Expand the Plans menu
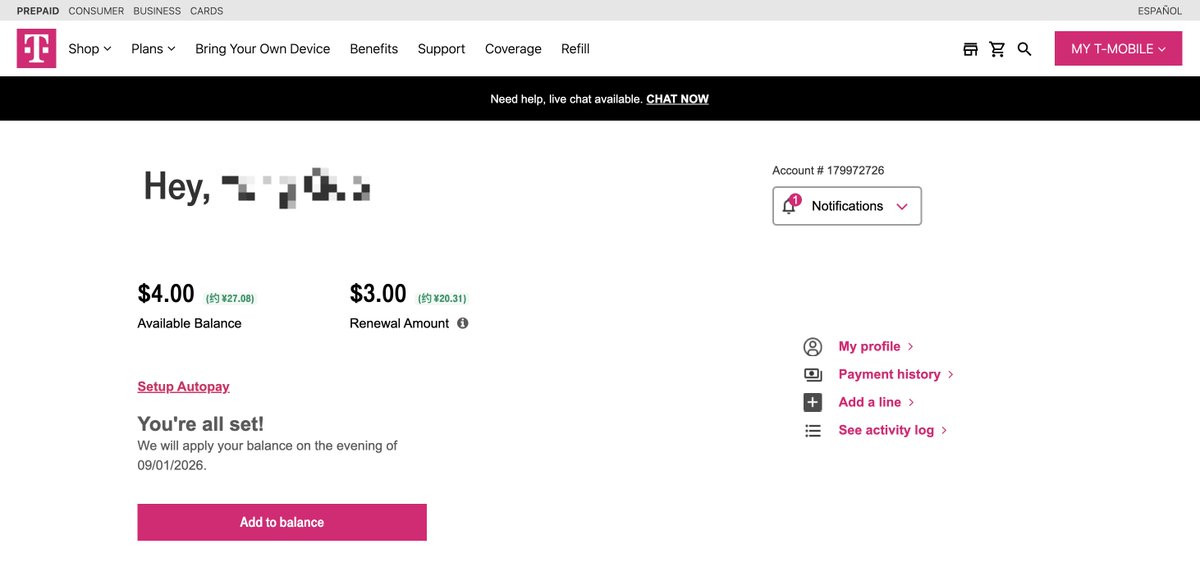 (153, 48)
